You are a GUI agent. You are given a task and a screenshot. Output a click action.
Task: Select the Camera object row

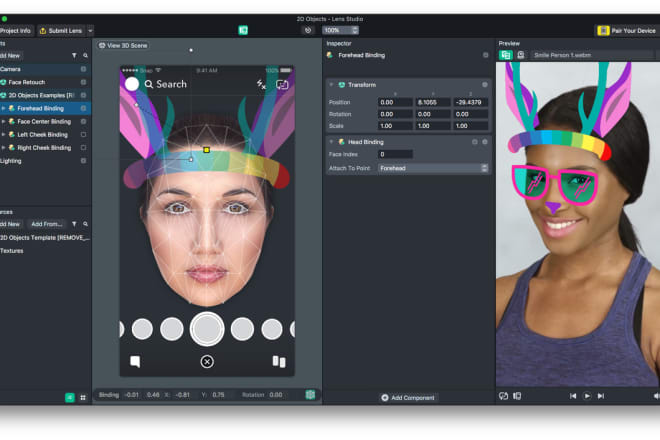click(45, 69)
